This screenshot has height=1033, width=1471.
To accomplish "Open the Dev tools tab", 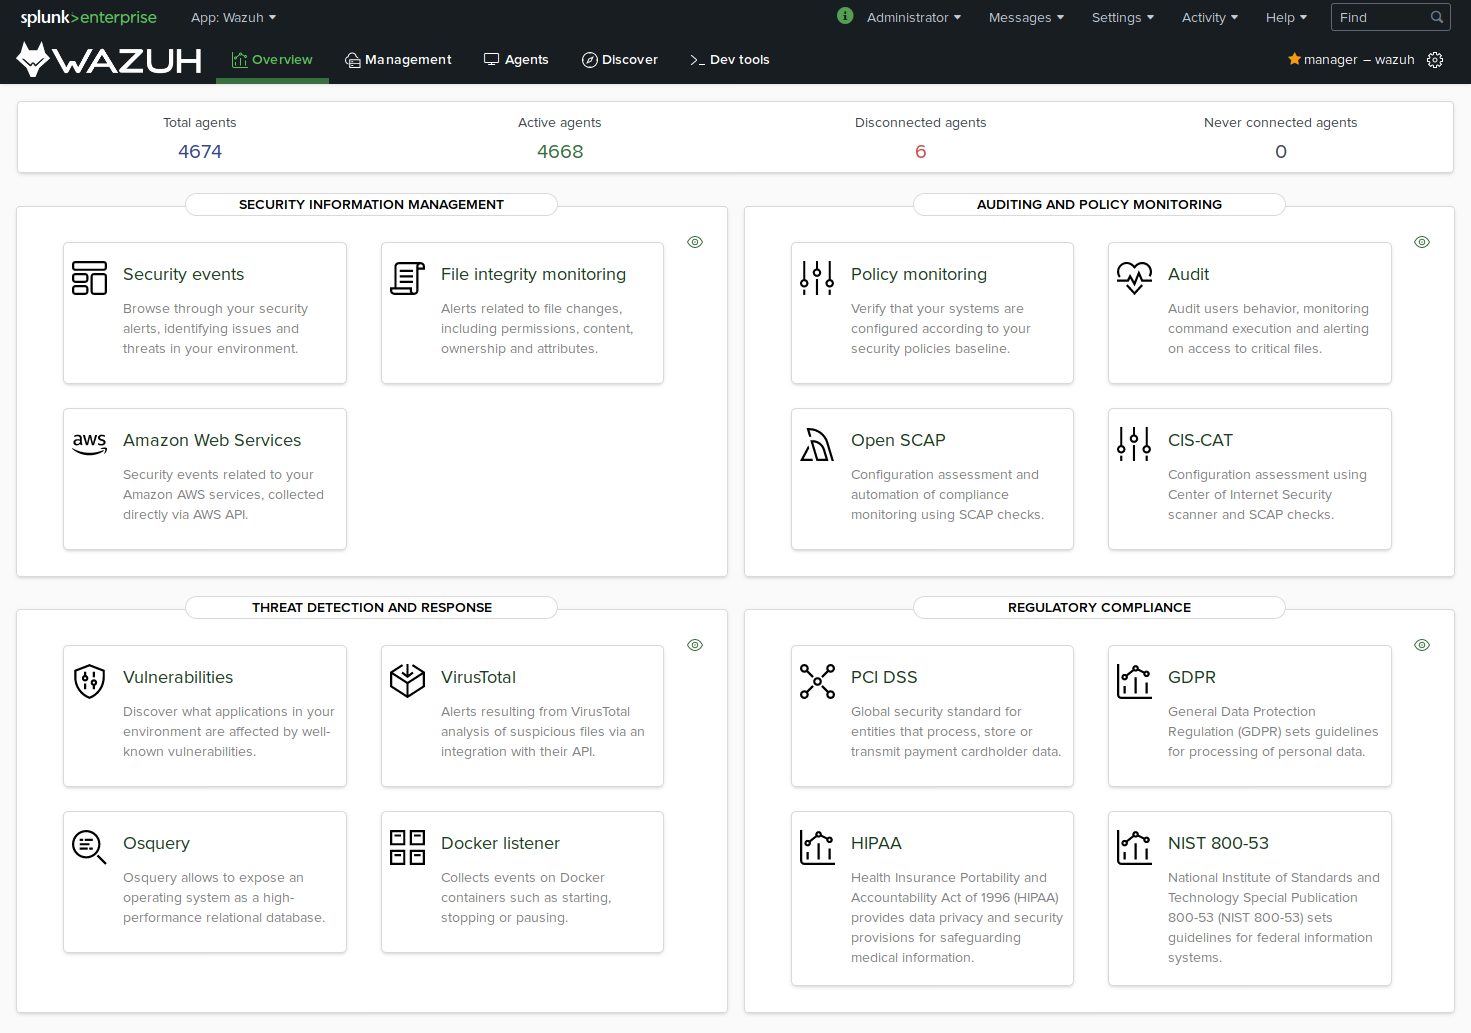I will click(x=730, y=60).
